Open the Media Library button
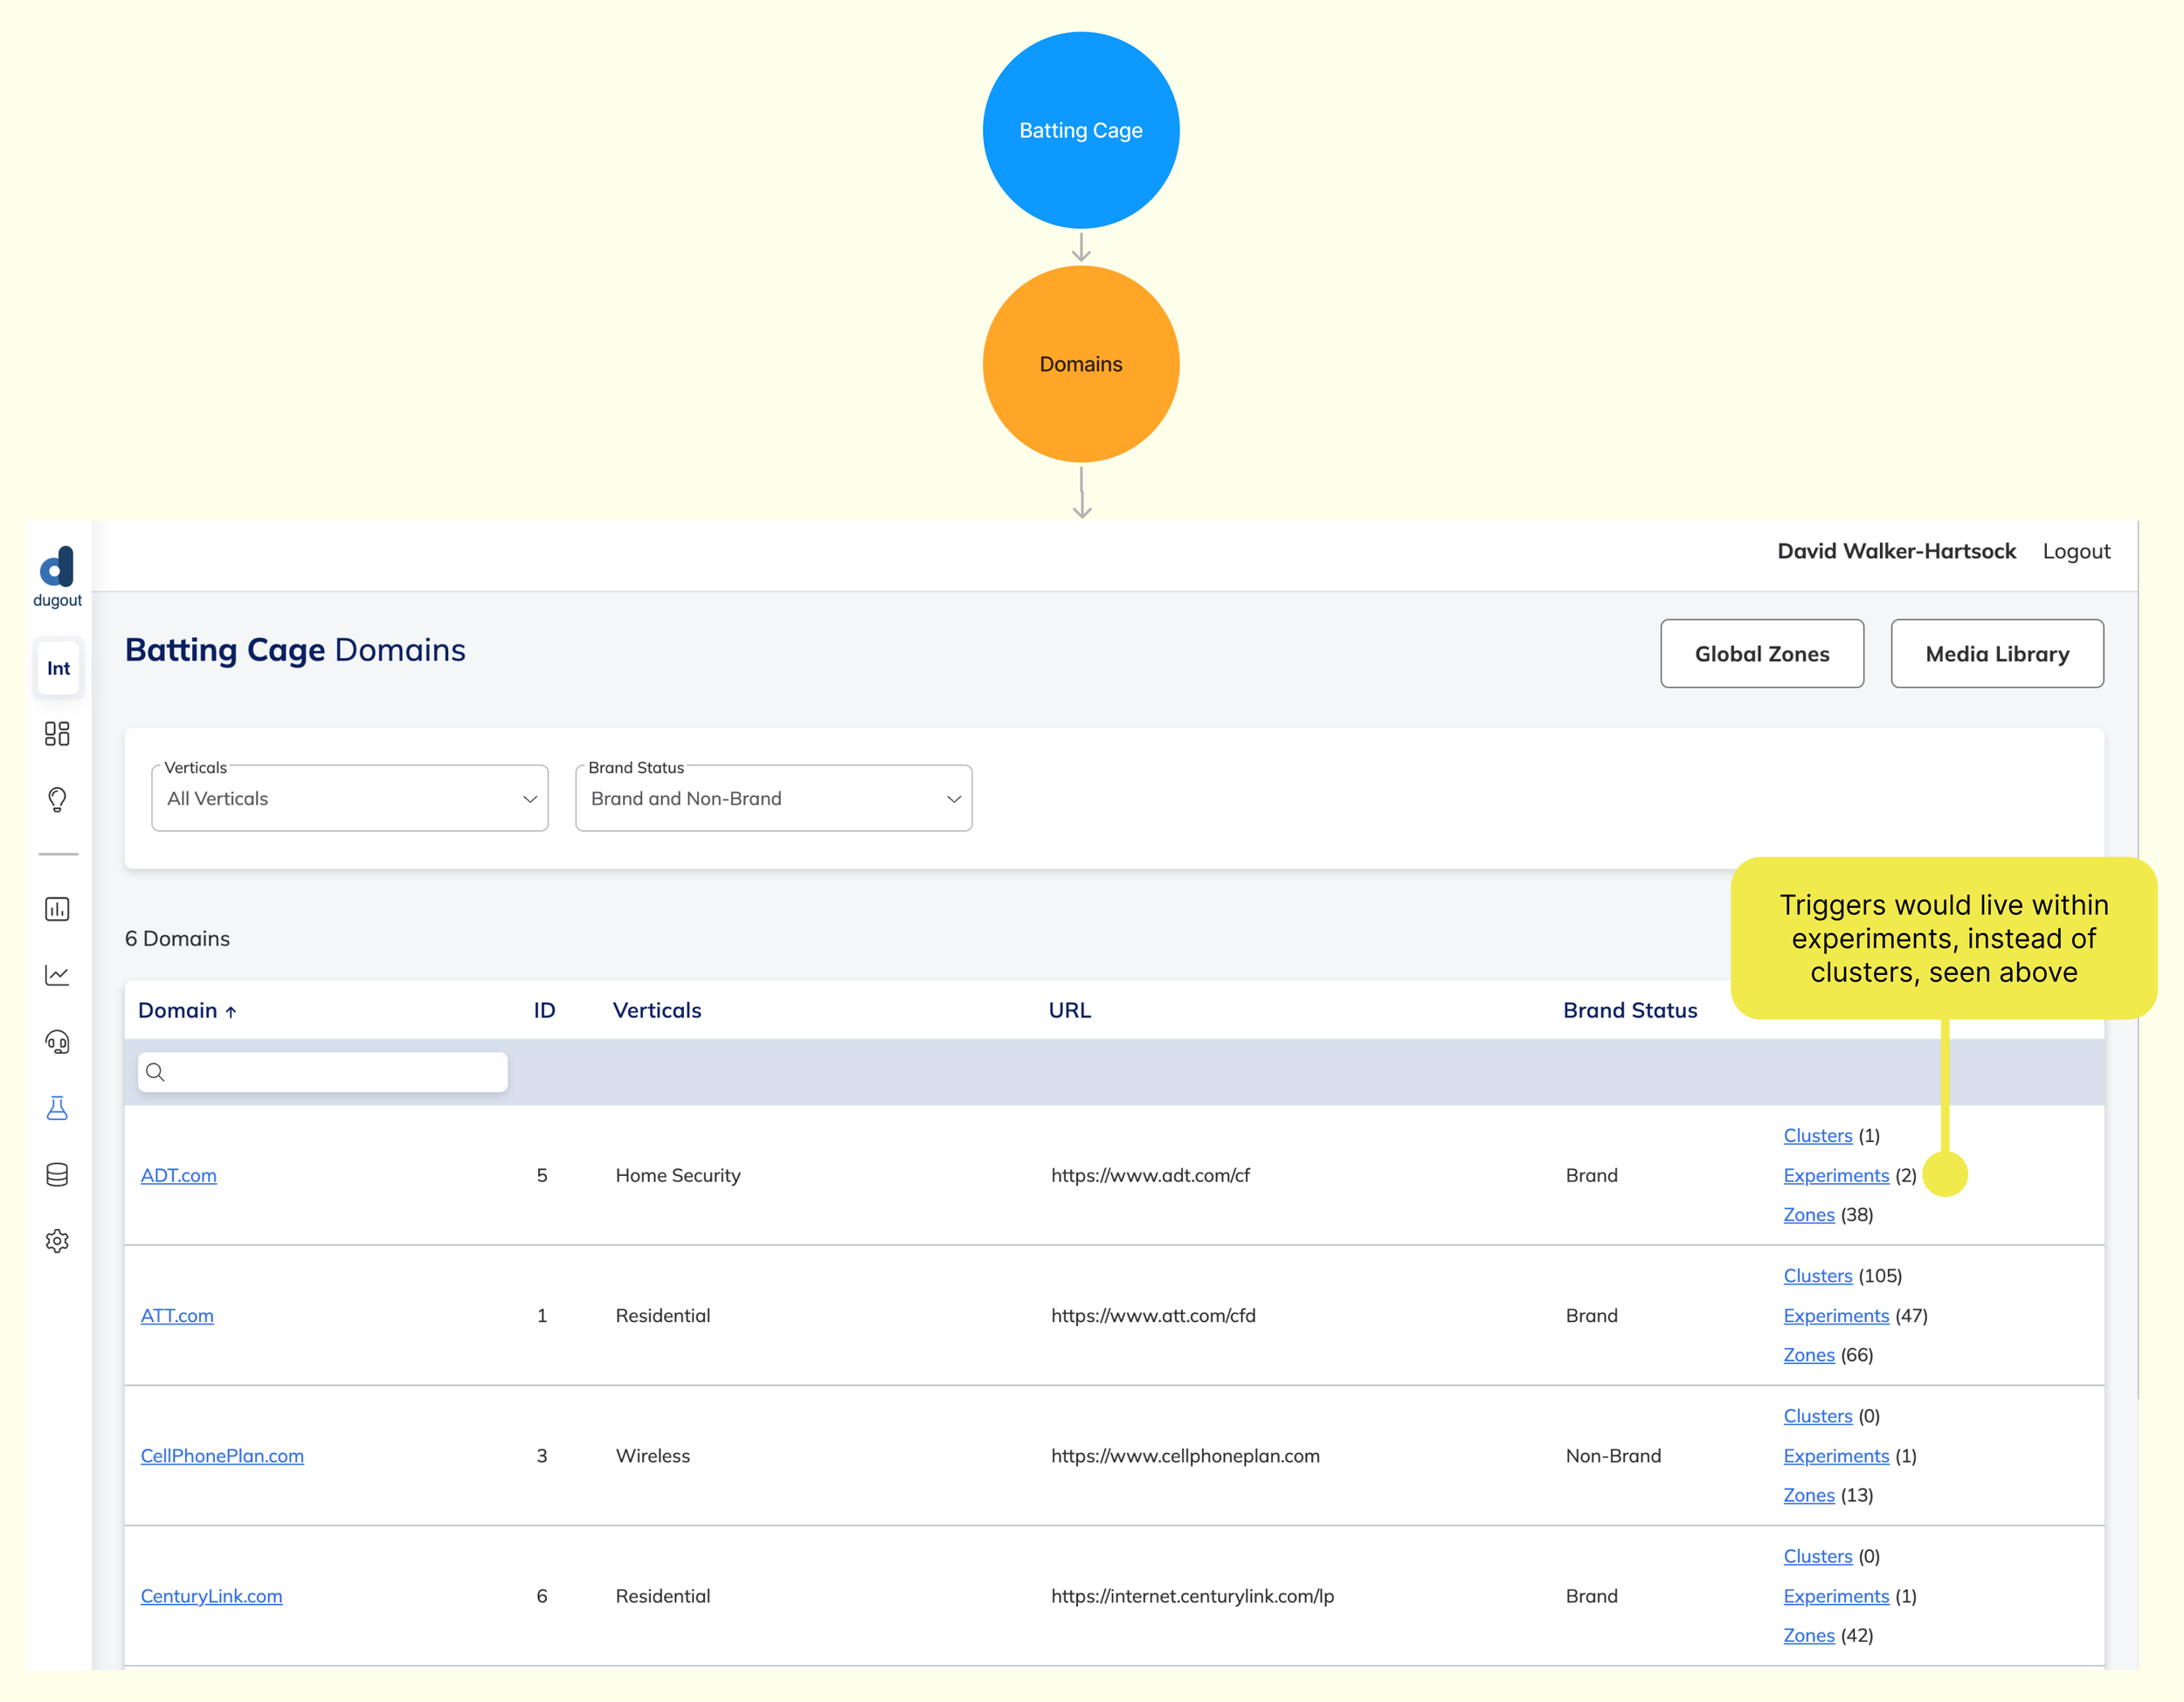The height and width of the screenshot is (1702, 2184). pos(1996,654)
